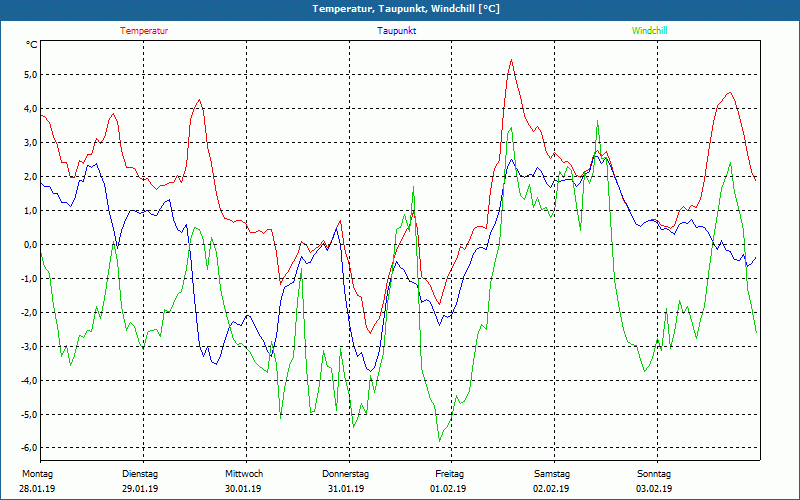Select the Donnerstag day label
The height and width of the screenshot is (500, 800).
pyautogui.click(x=346, y=473)
